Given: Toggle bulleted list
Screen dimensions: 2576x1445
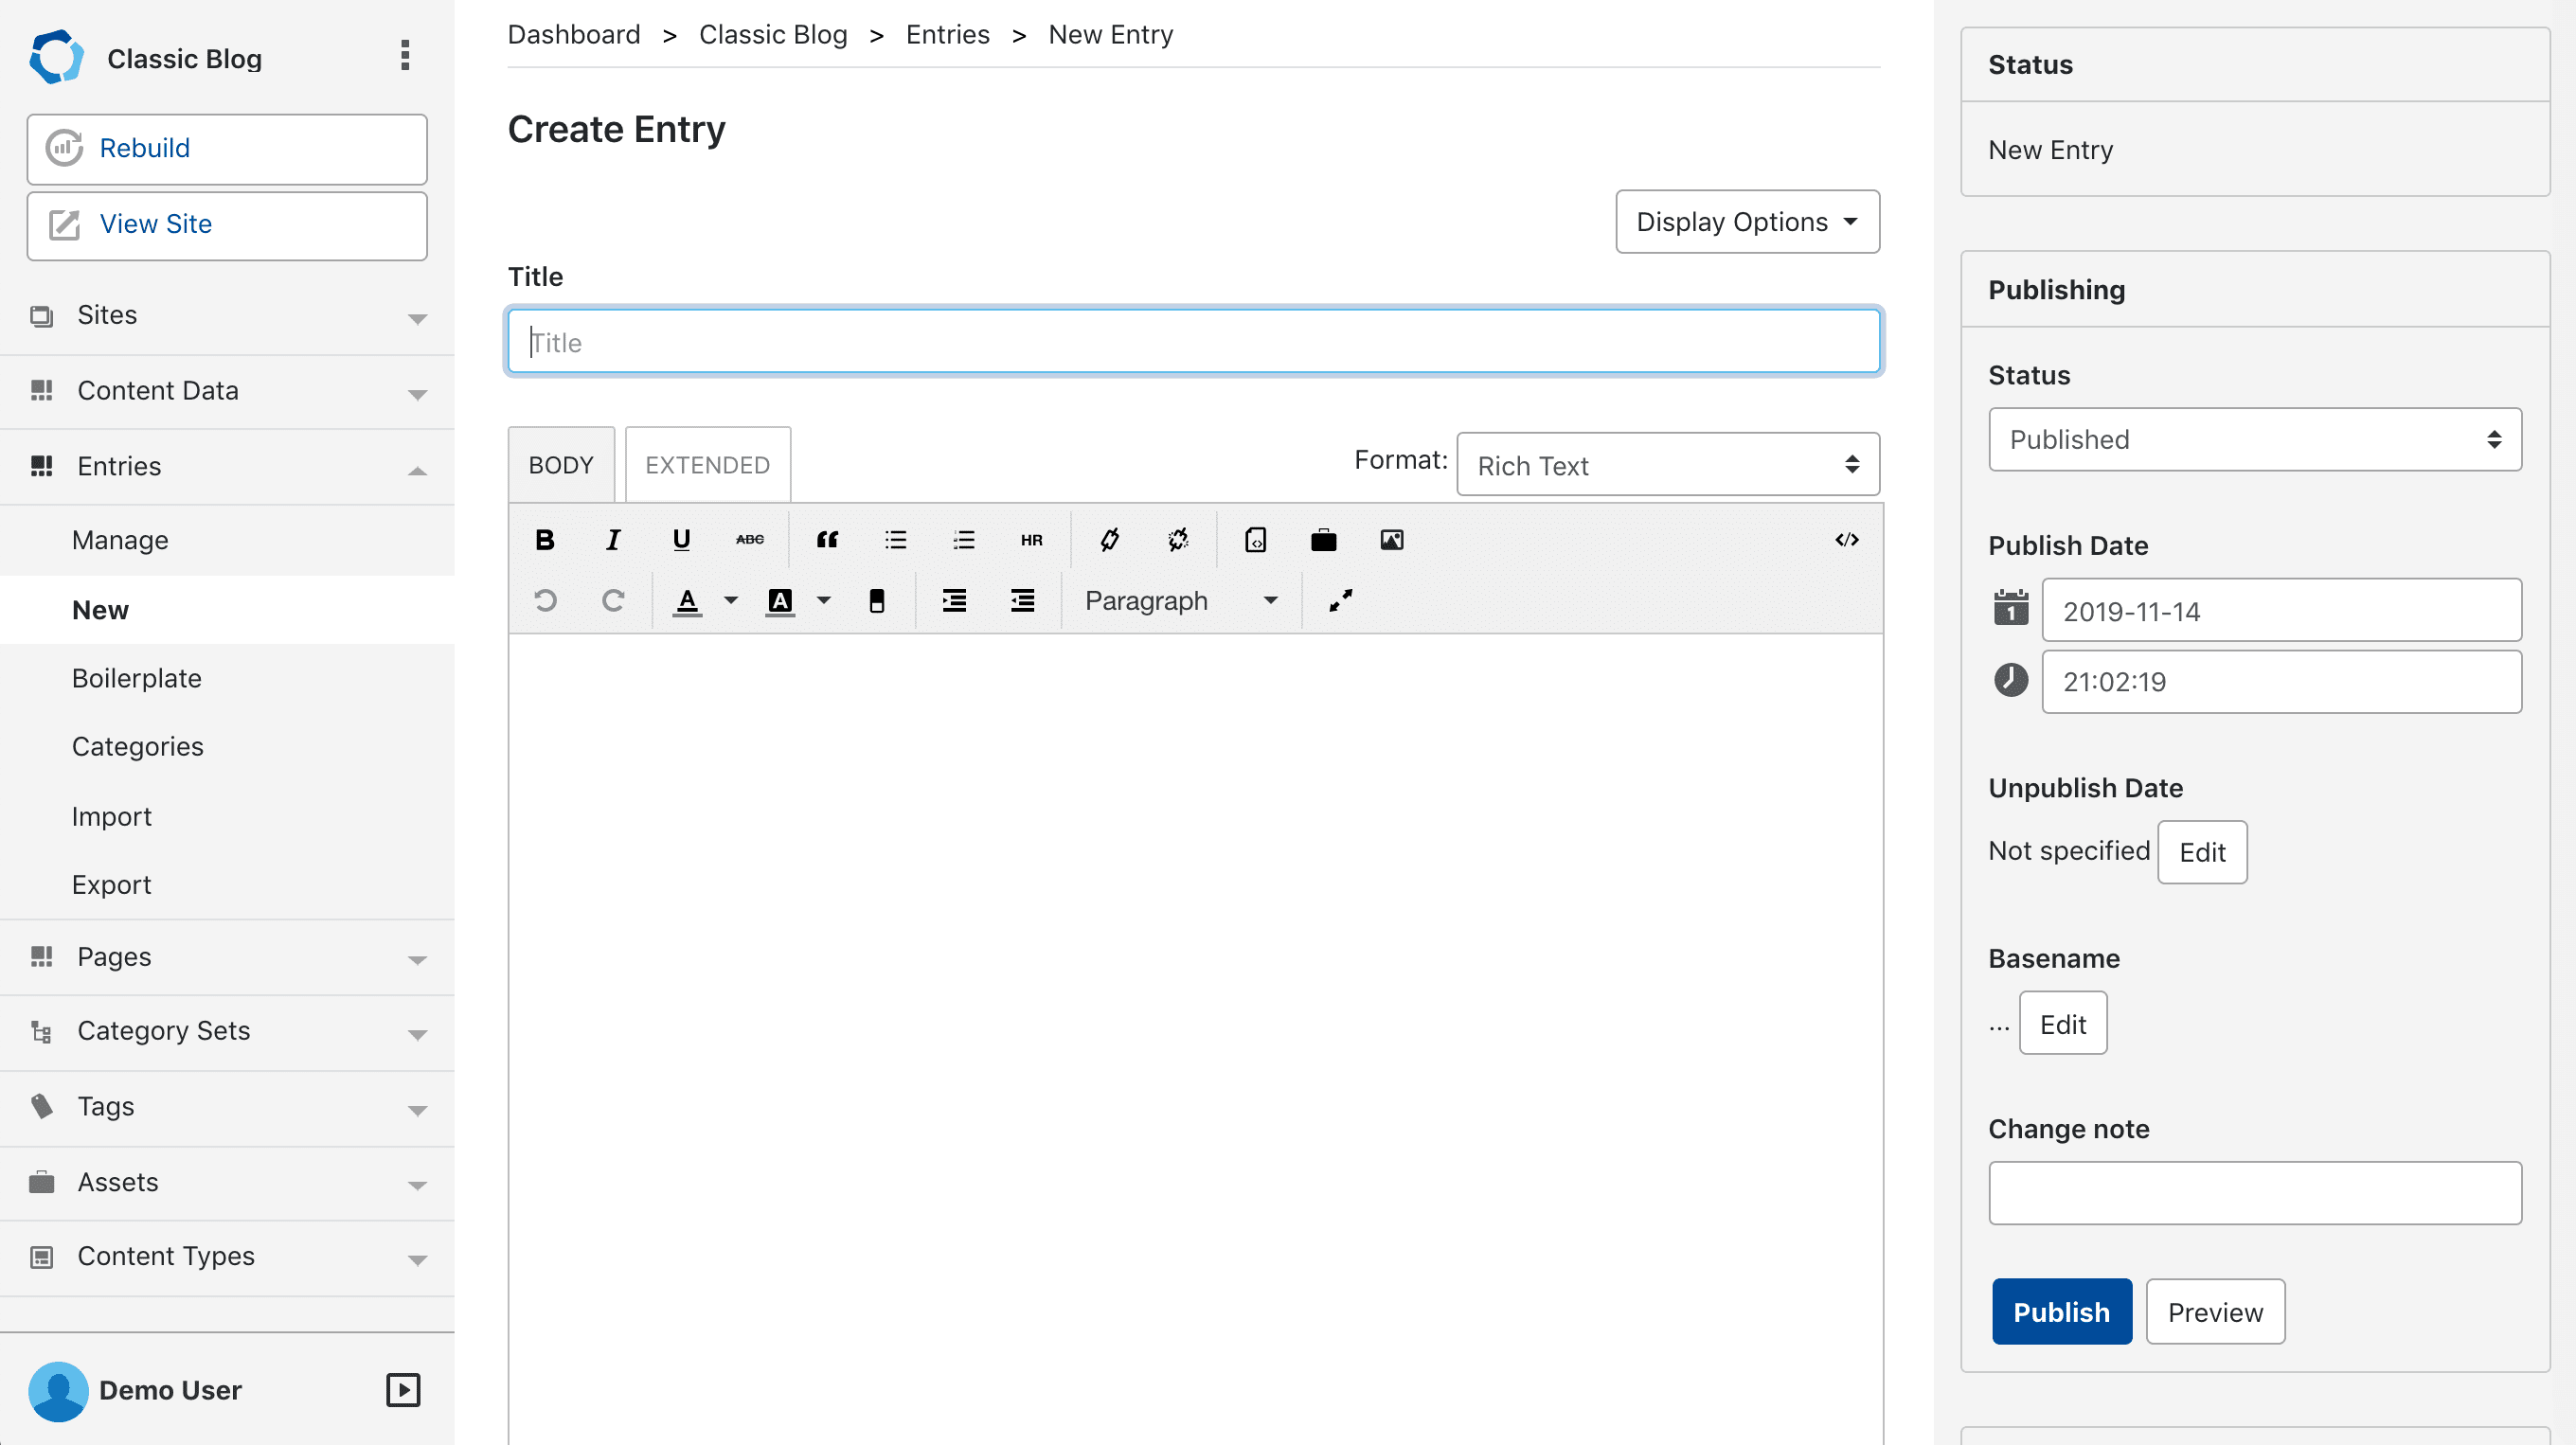Looking at the screenshot, I should tap(895, 540).
